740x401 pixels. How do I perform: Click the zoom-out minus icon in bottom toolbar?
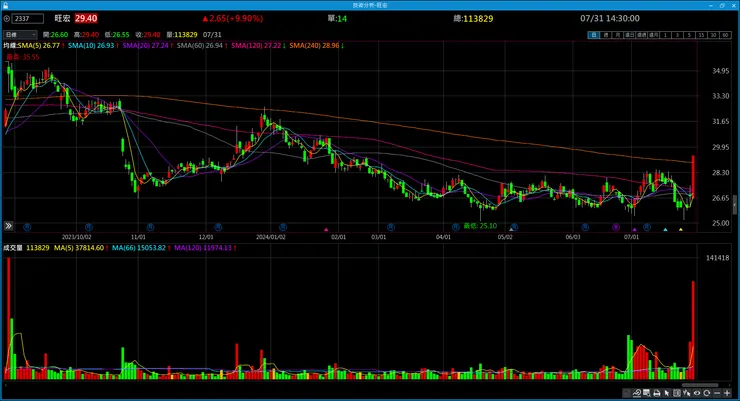pyautogui.click(x=717, y=393)
